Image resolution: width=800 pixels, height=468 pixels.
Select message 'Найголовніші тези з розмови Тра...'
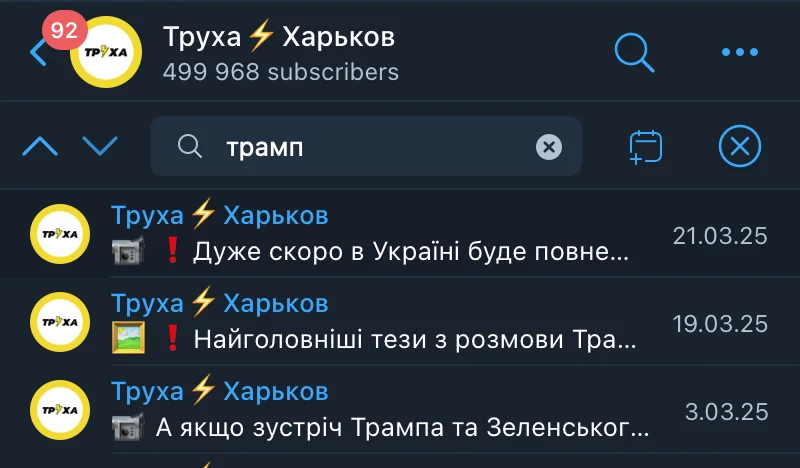click(x=415, y=339)
